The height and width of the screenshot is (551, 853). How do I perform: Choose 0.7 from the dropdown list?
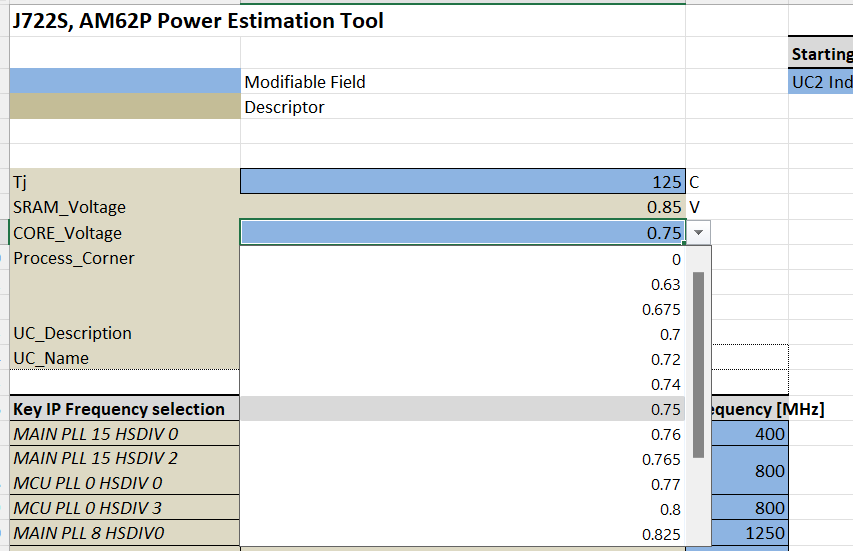462,335
